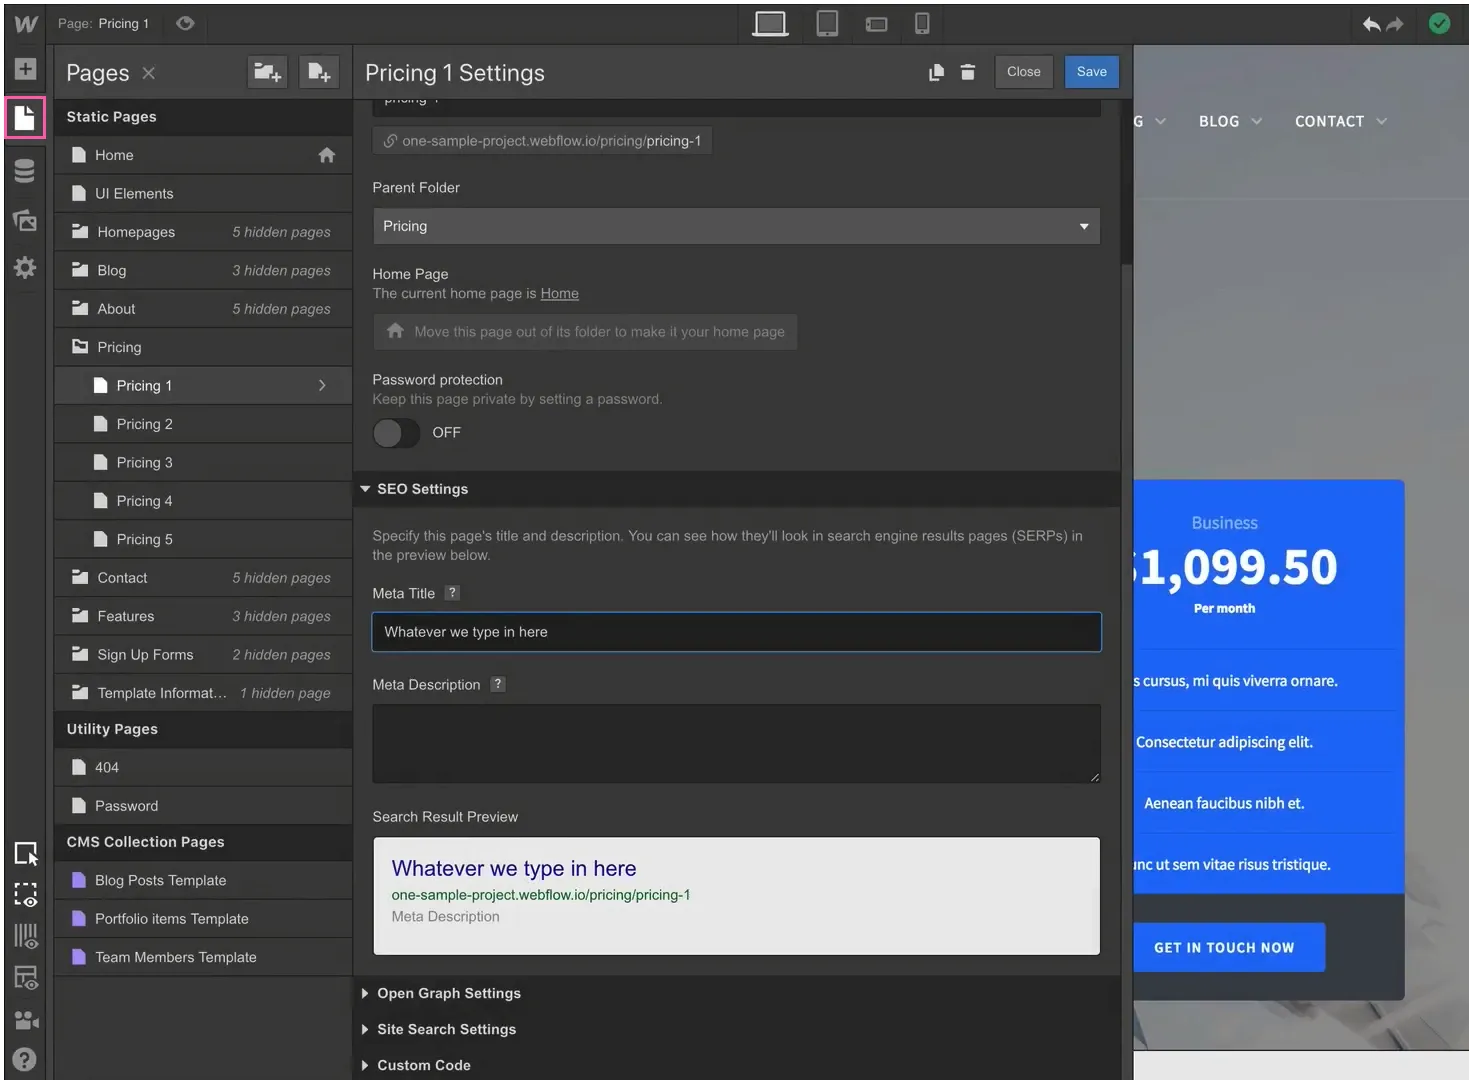Switch to mobile landscape viewport
The width and height of the screenshot is (1469, 1080).
click(x=876, y=24)
